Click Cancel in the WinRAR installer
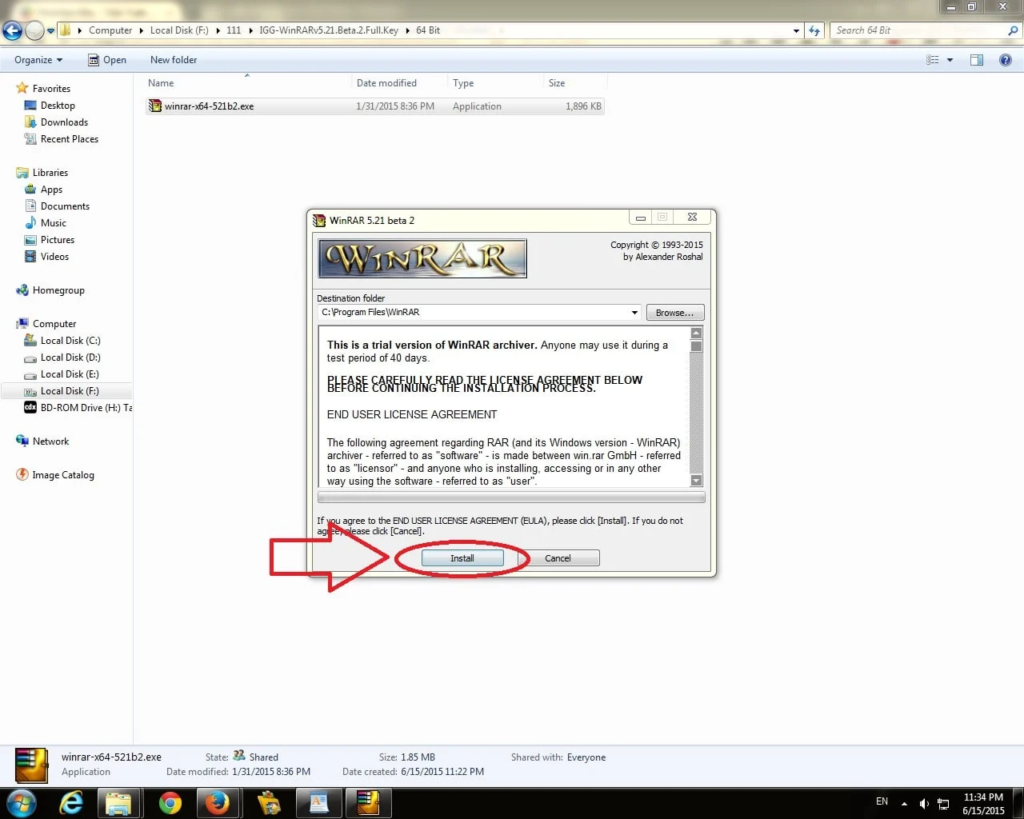 point(557,558)
